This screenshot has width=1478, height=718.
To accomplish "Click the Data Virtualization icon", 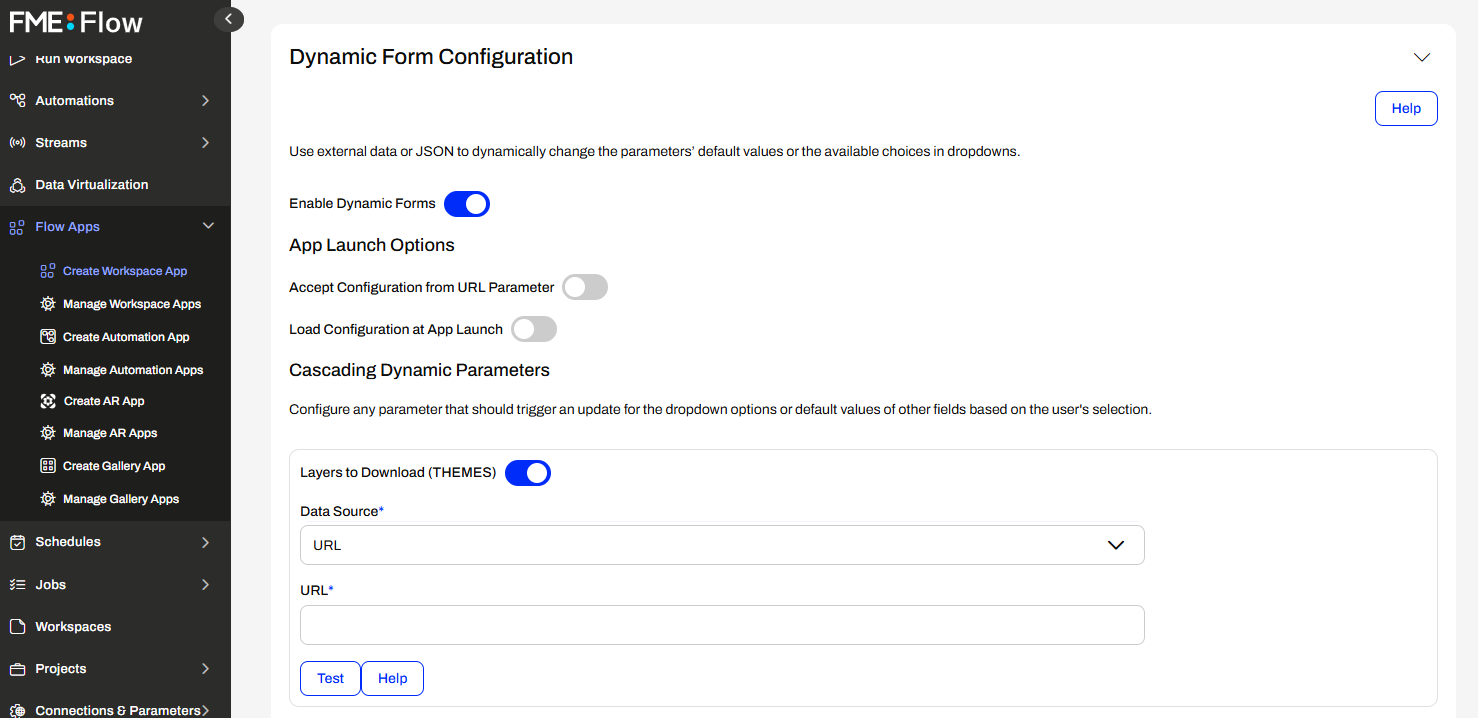I will [17, 185].
